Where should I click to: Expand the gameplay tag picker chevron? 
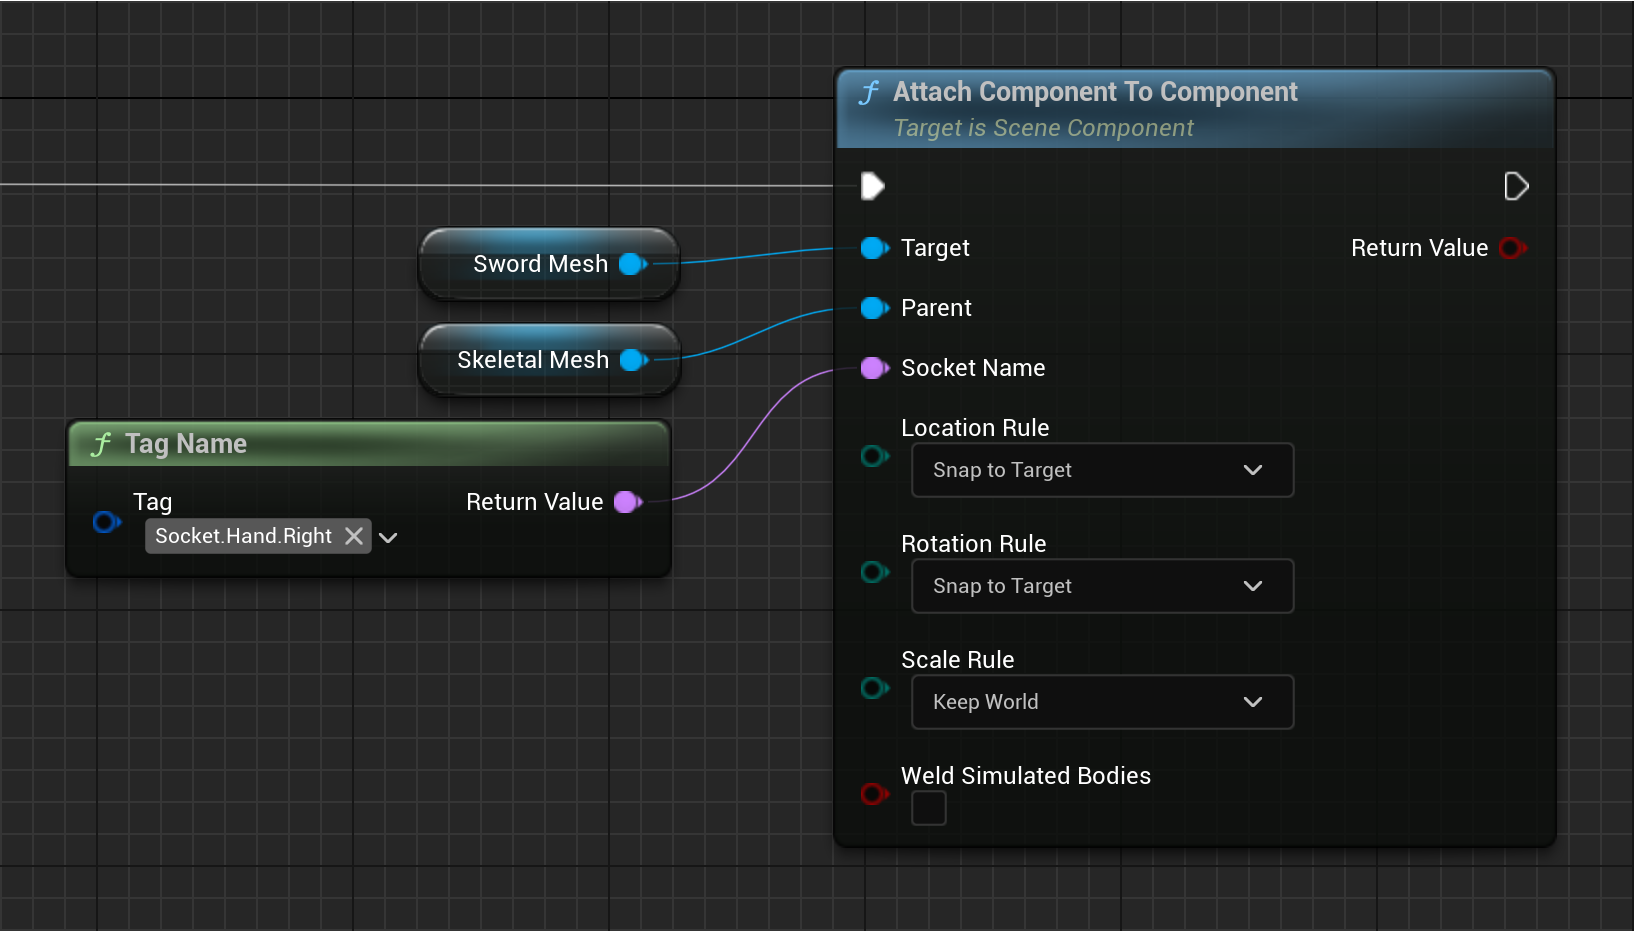[389, 538]
